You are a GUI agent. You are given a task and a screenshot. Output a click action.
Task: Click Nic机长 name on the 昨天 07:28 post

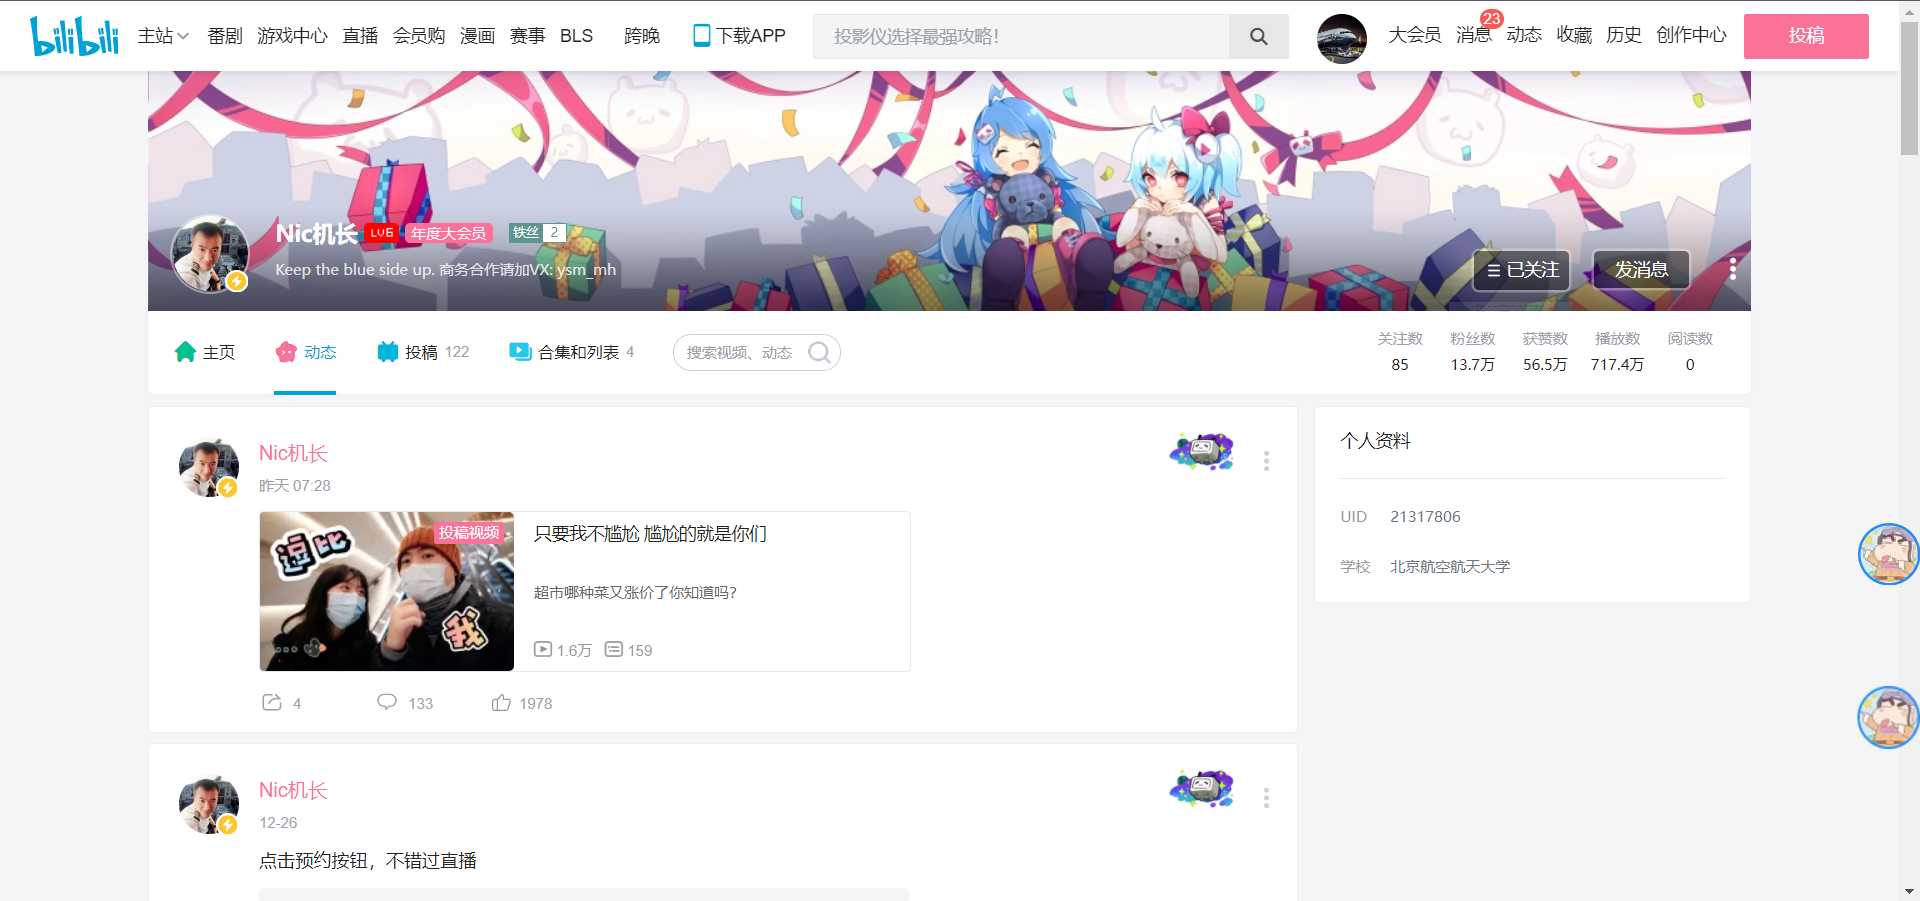pyautogui.click(x=293, y=453)
